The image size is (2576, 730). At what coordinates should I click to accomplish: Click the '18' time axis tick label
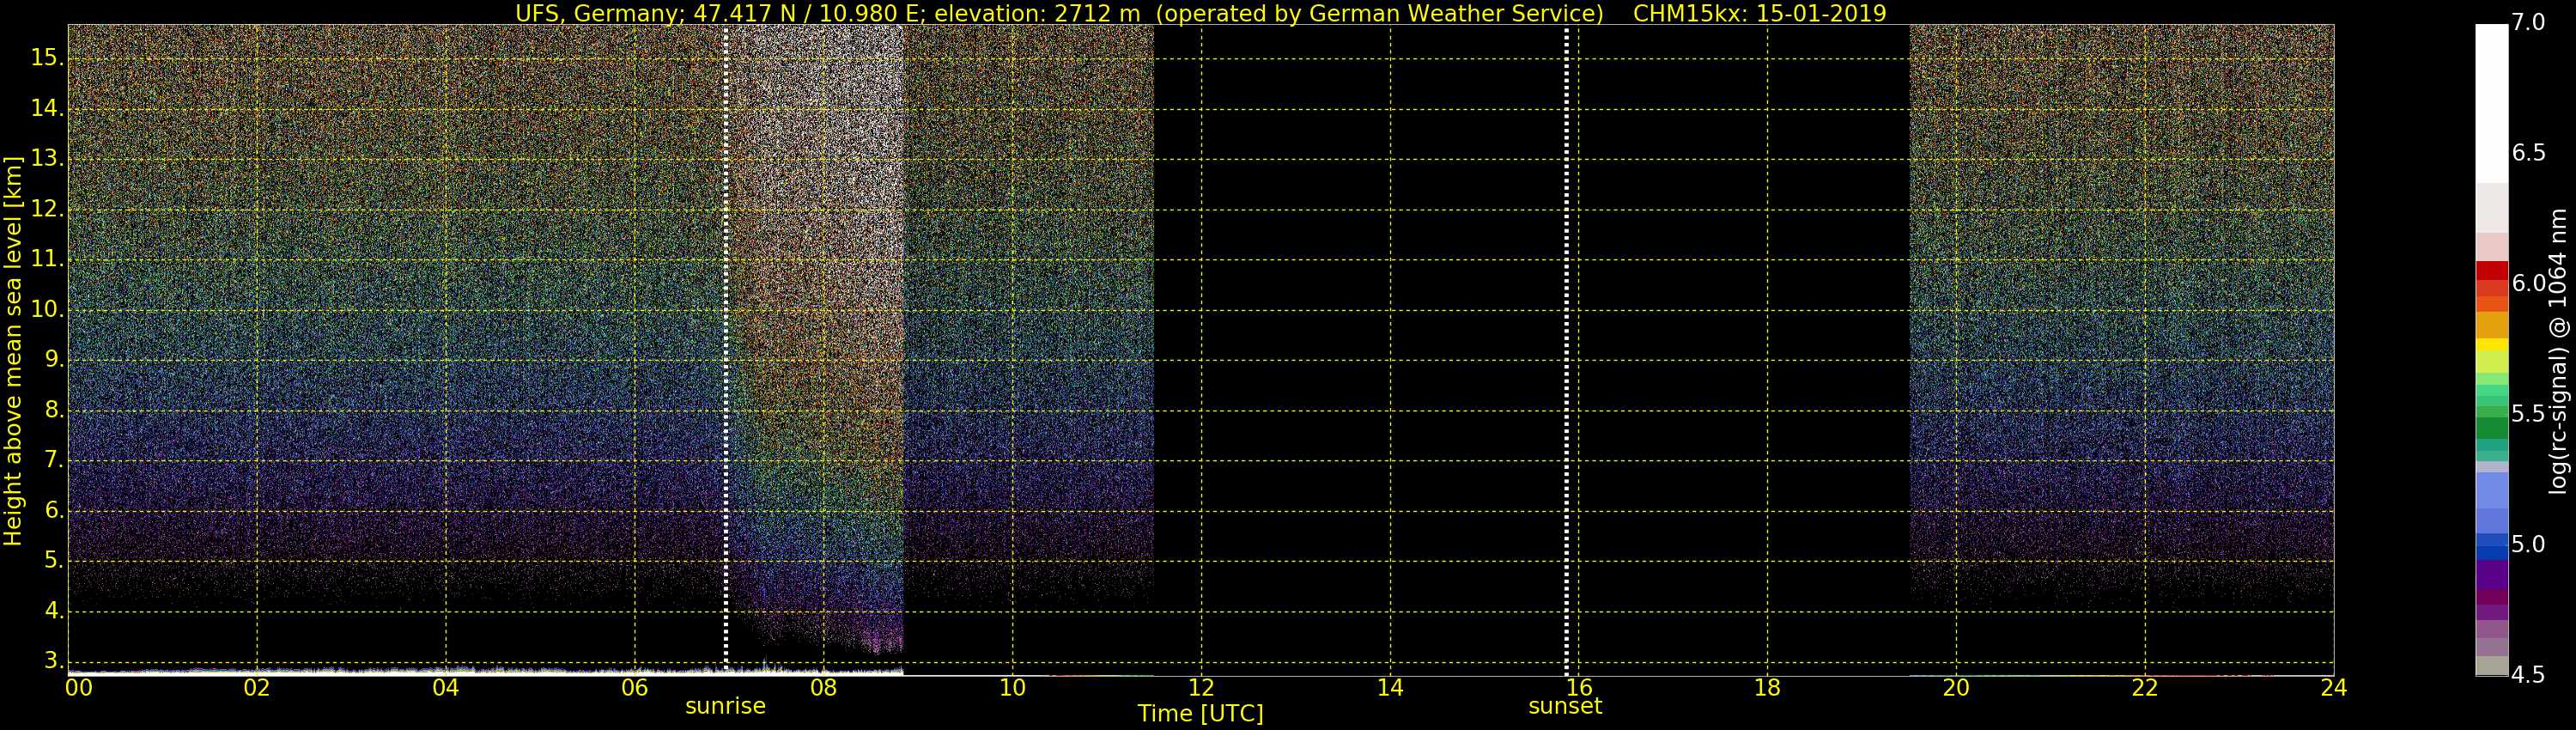[1767, 688]
